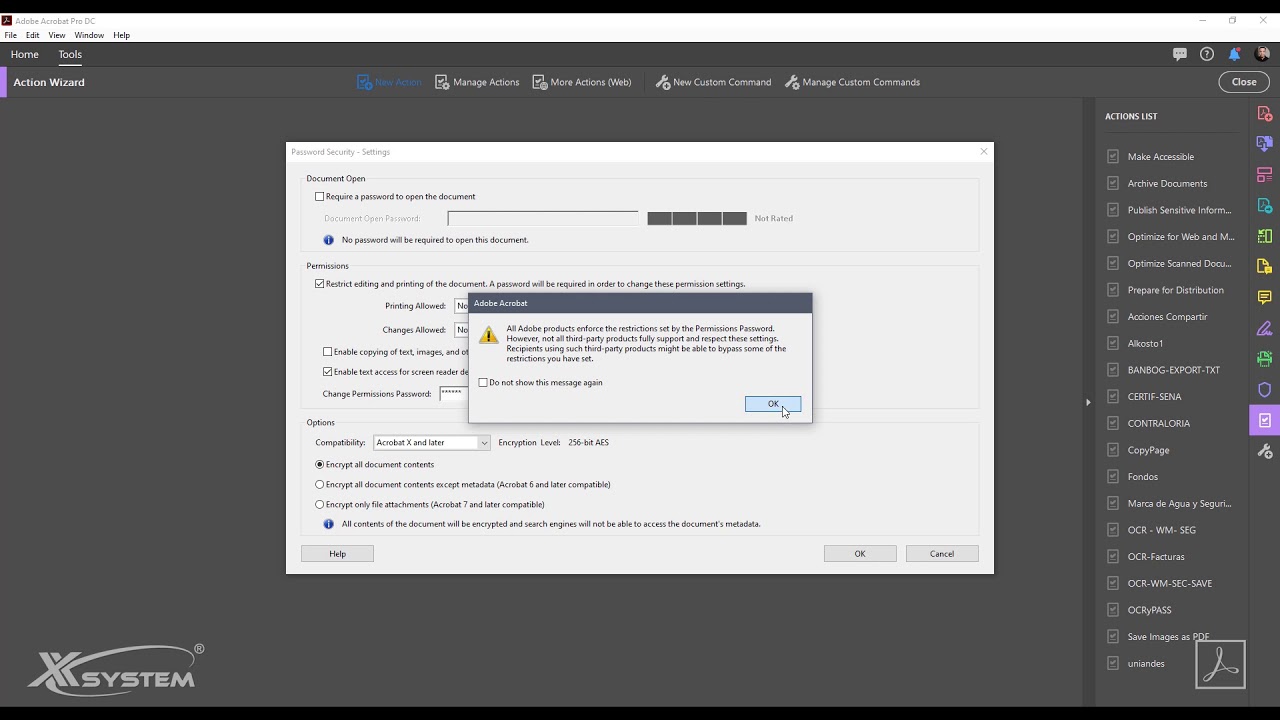Toggle Enable text access for screen reader
The width and height of the screenshot is (1280, 720).
click(327, 372)
